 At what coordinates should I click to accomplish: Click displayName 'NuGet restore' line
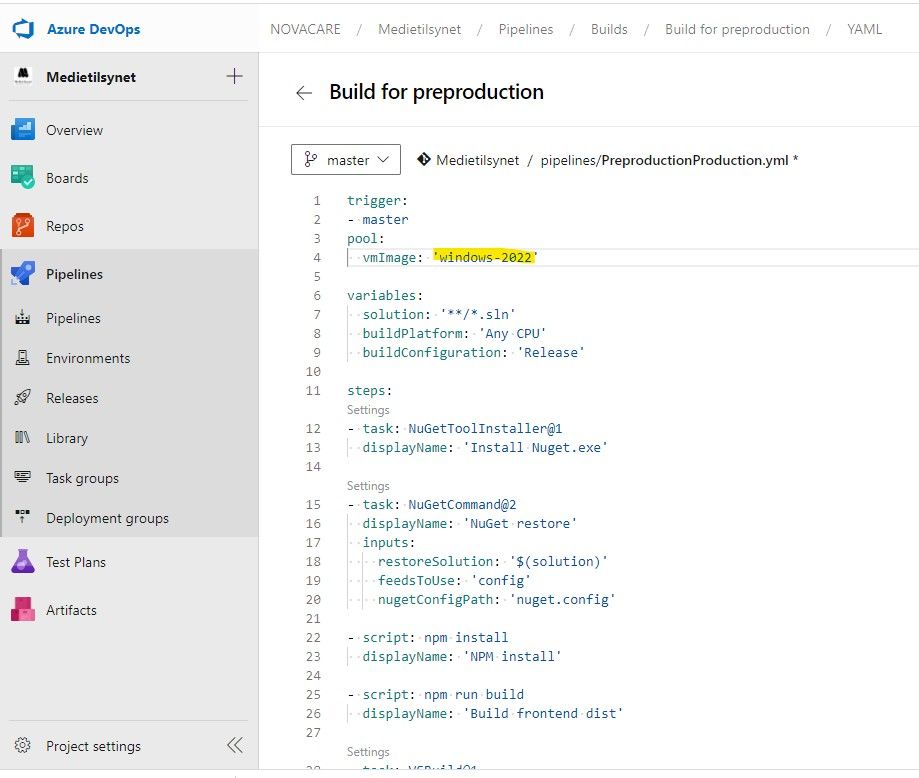point(469,523)
